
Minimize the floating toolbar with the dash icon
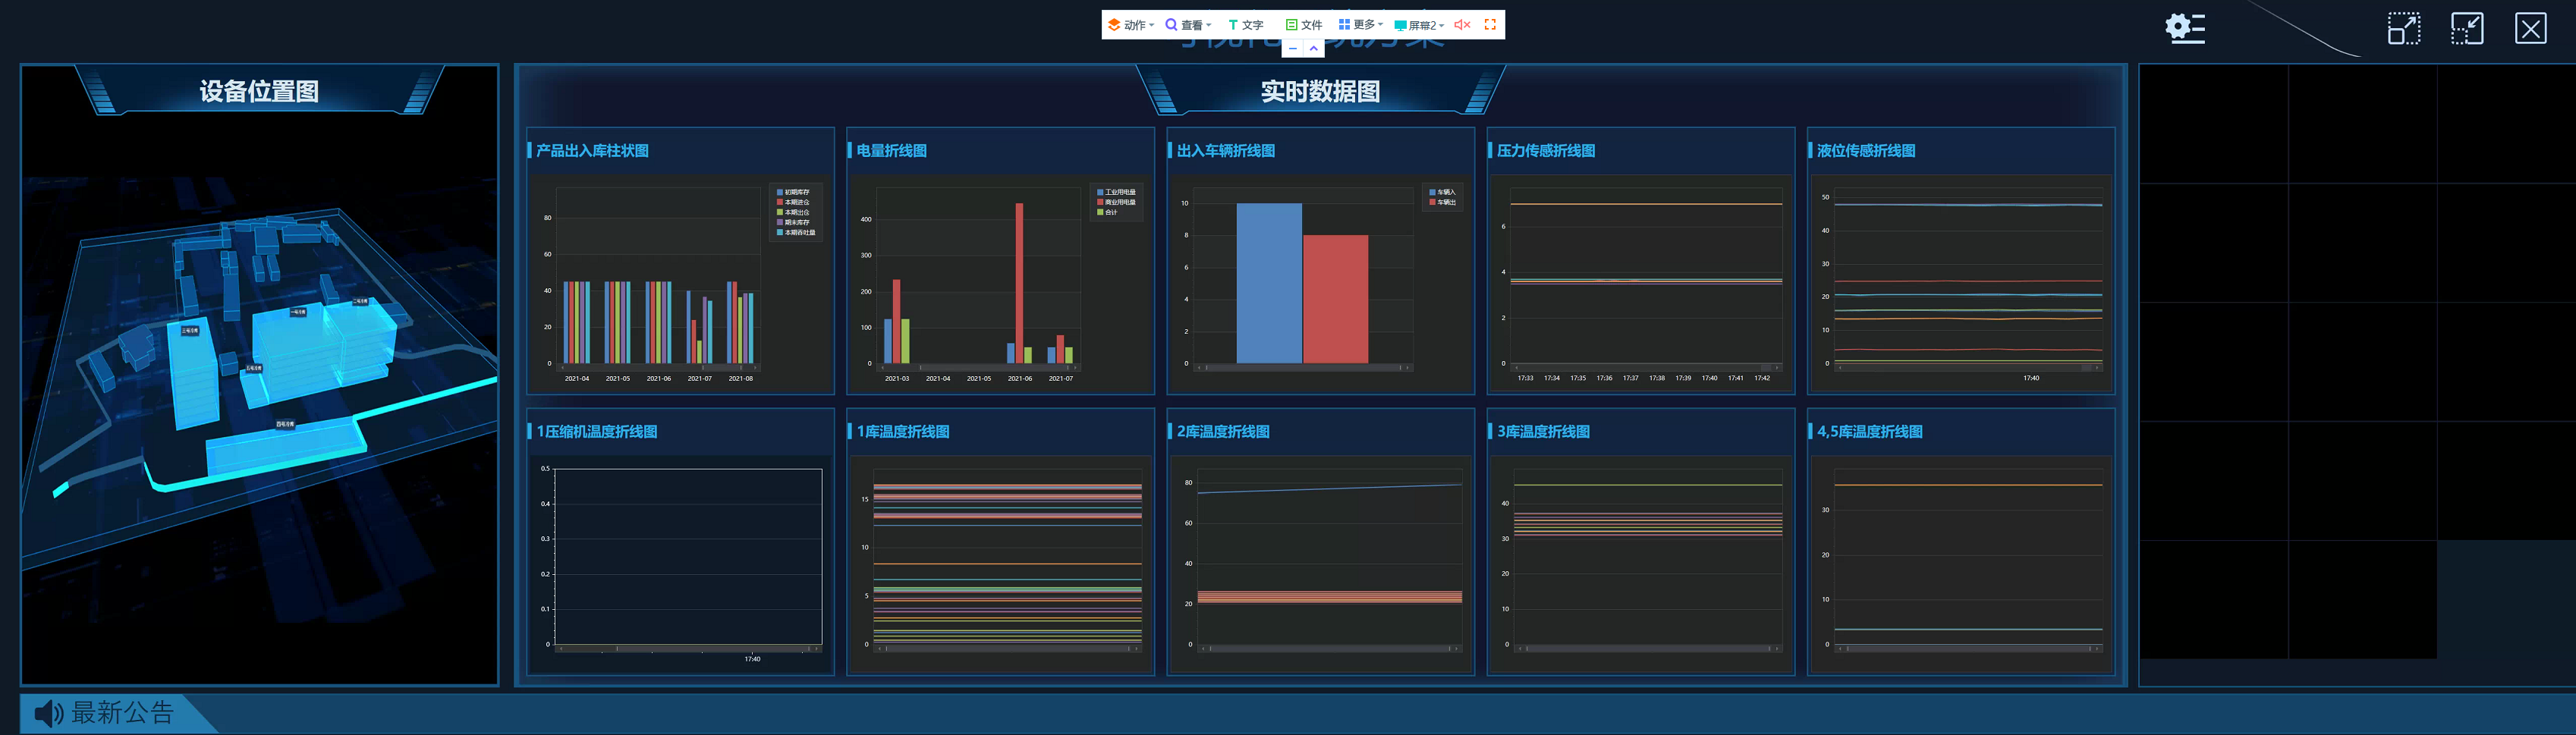(x=1293, y=48)
